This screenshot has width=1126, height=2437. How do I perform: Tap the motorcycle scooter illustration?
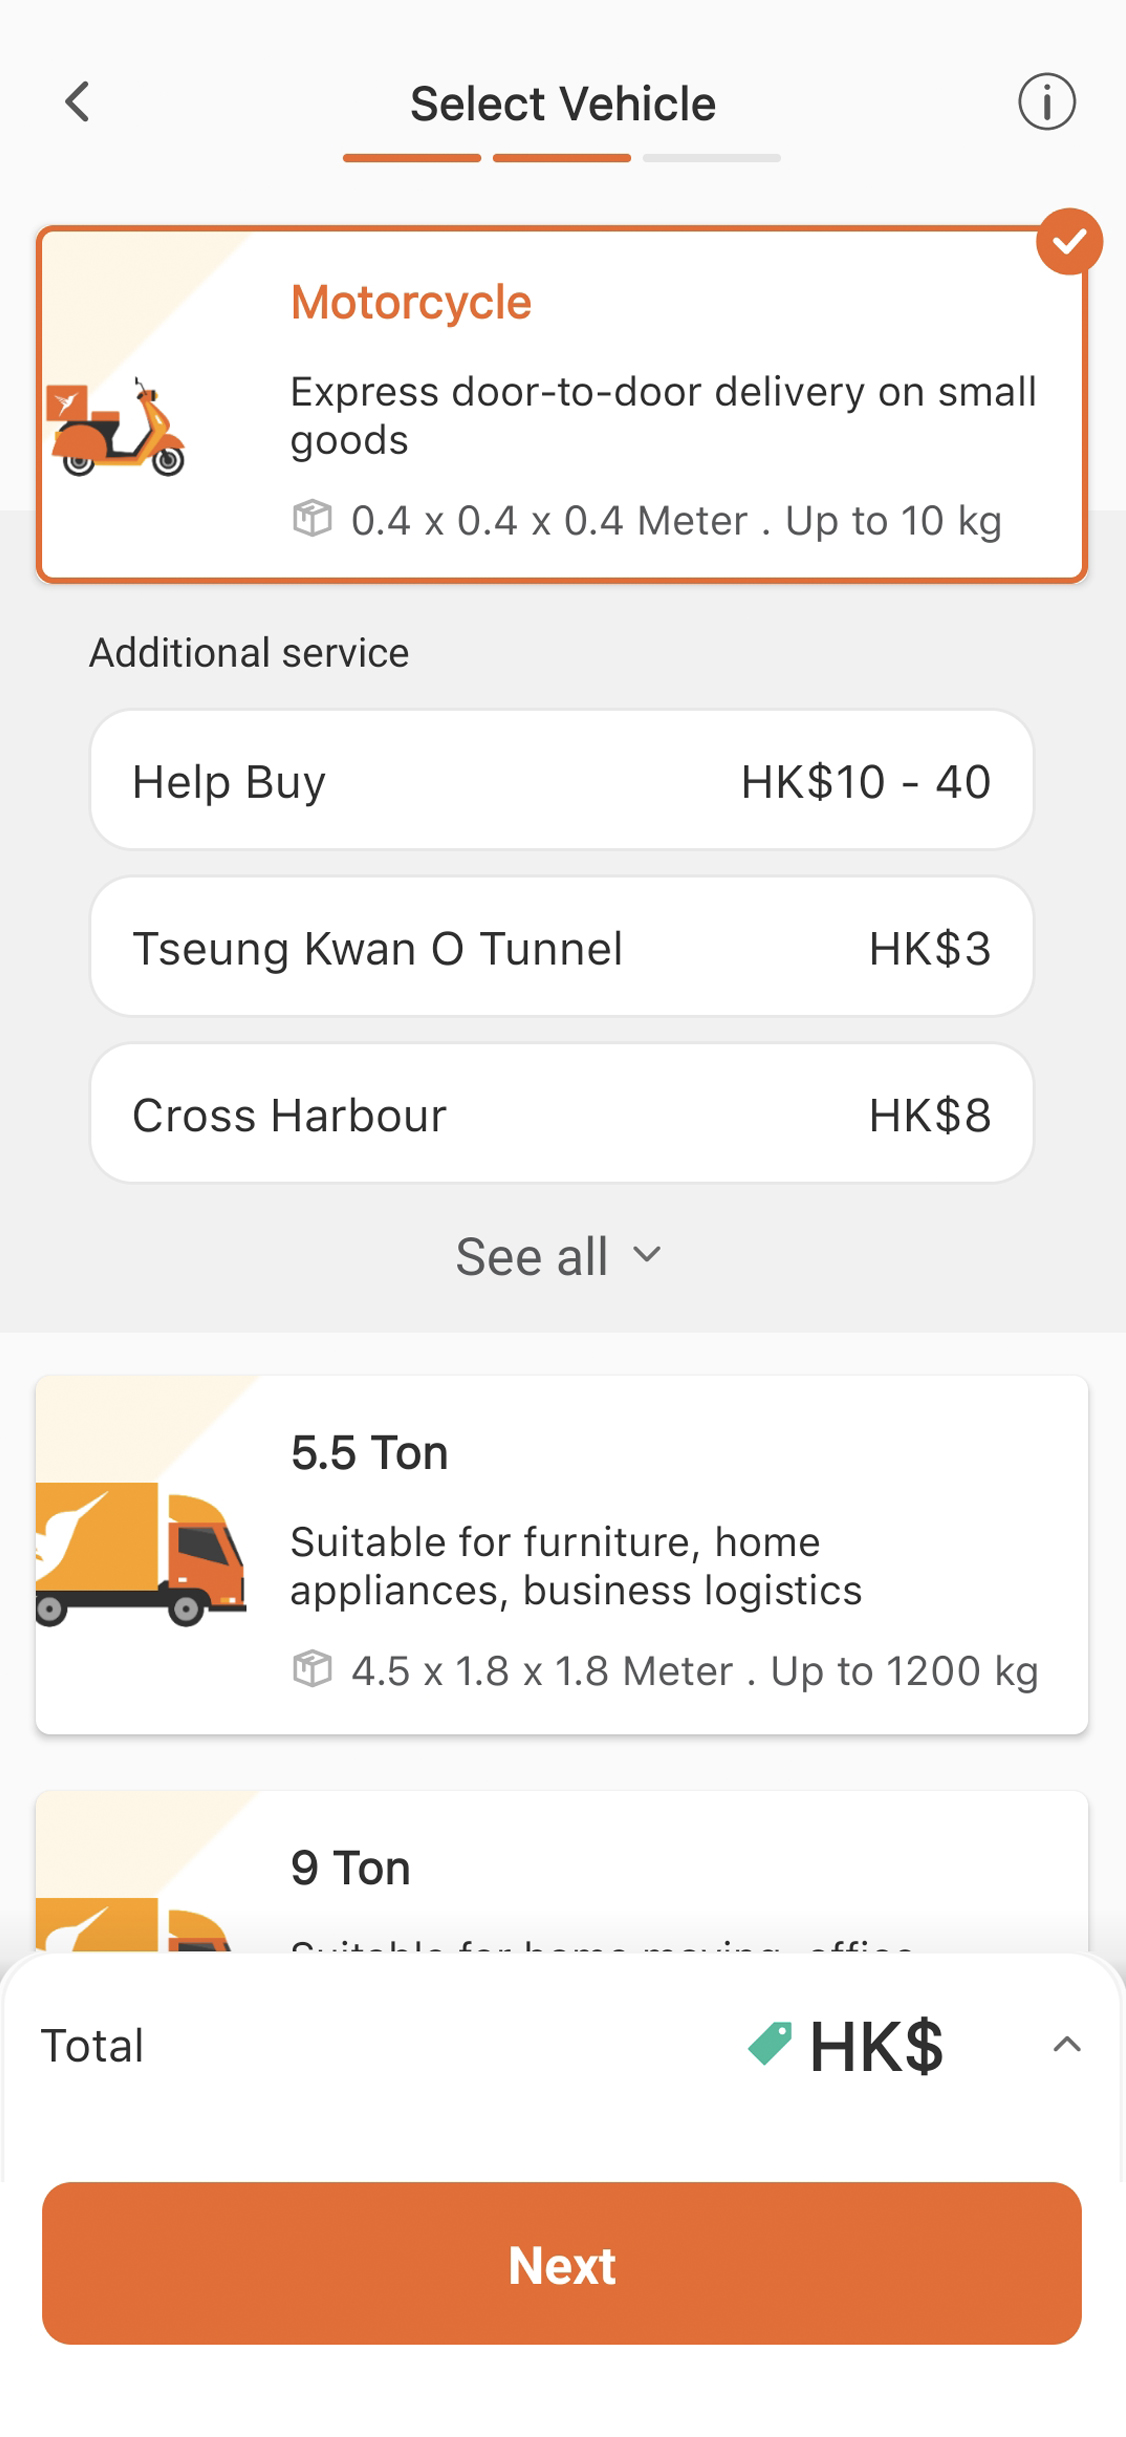pyautogui.click(x=118, y=428)
